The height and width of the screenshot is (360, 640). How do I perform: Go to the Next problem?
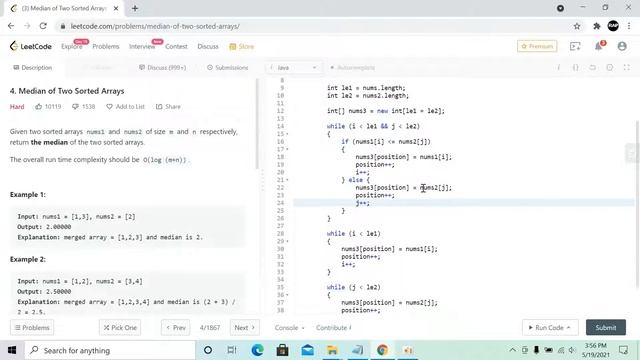[x=244, y=328]
